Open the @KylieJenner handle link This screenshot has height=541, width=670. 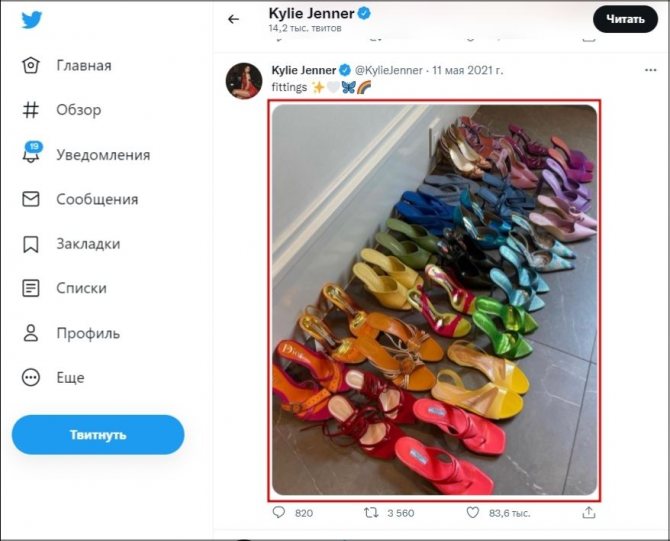point(389,70)
